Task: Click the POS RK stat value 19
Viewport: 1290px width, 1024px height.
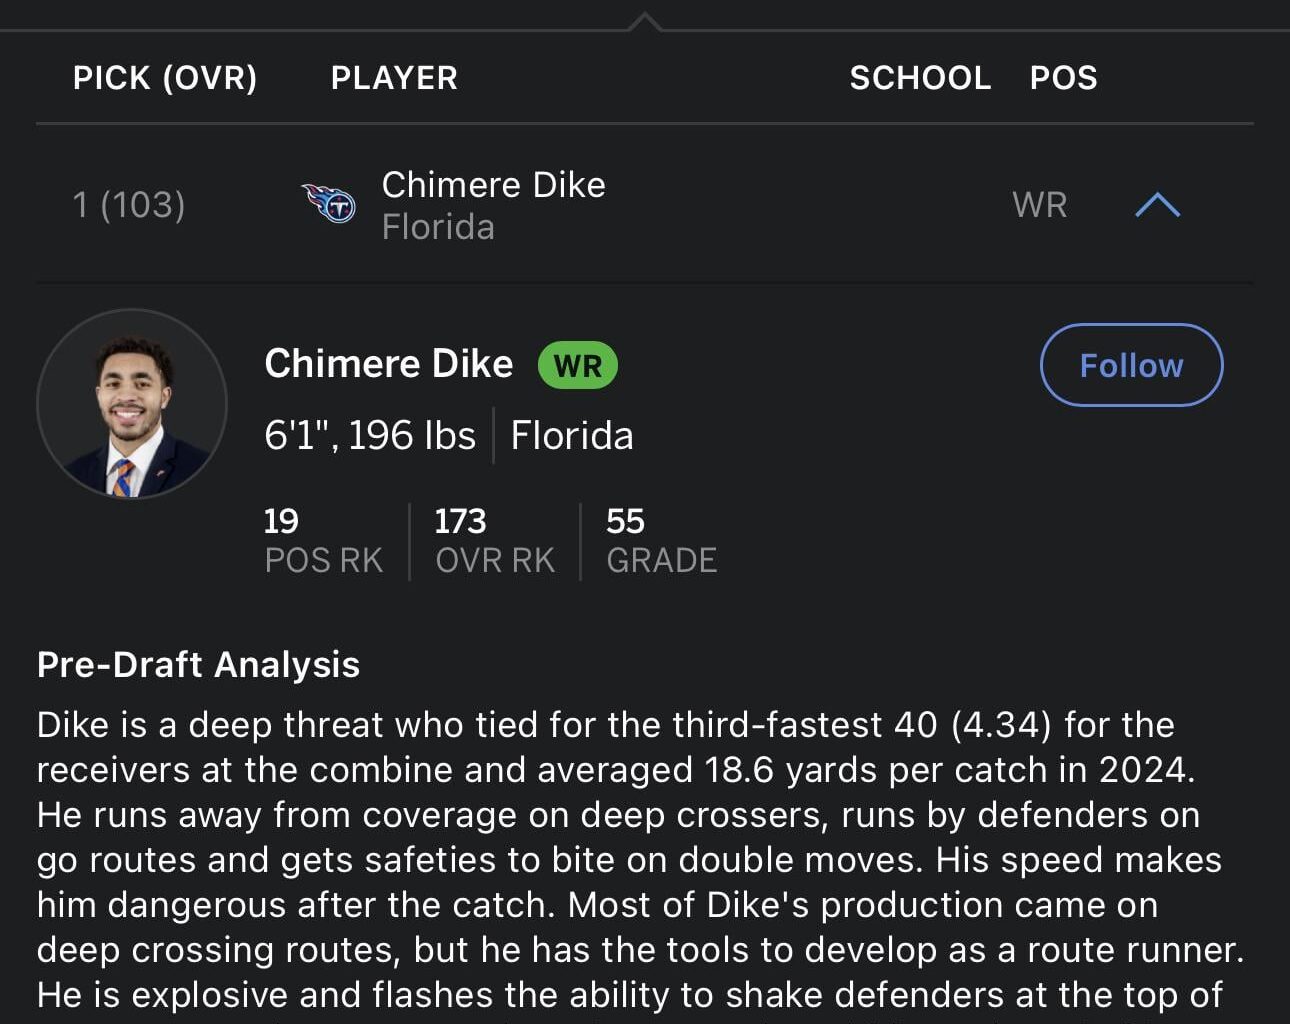Action: 281,521
